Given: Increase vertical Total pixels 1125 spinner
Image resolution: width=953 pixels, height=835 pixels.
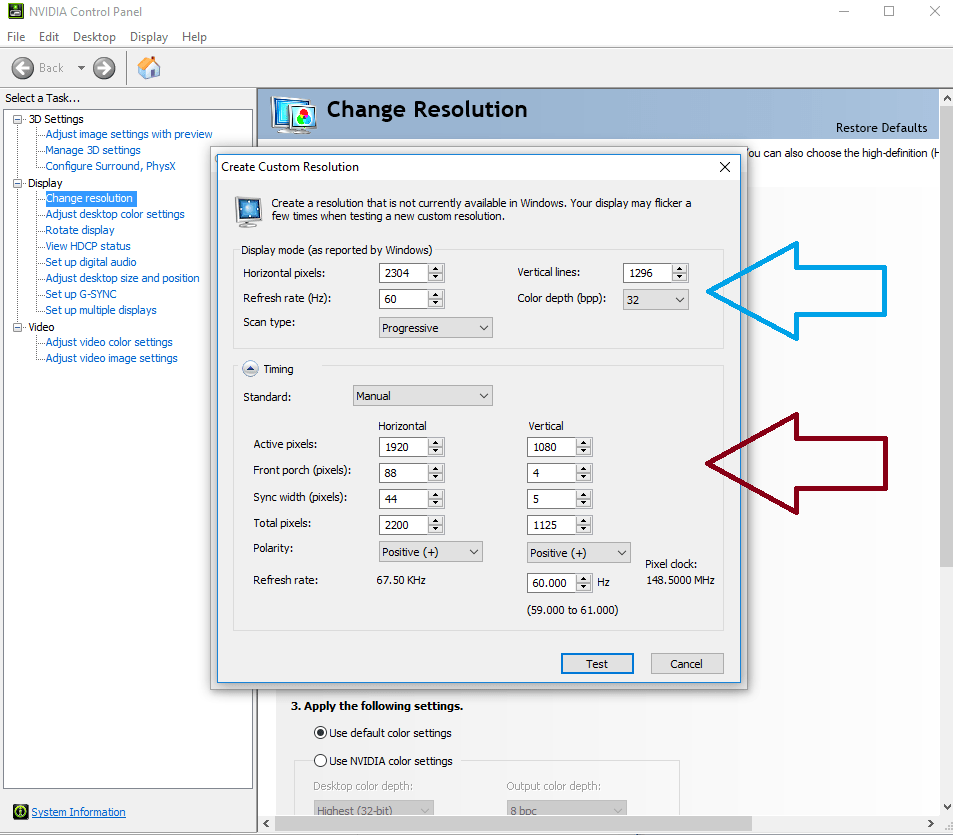Looking at the screenshot, I should click(583, 520).
